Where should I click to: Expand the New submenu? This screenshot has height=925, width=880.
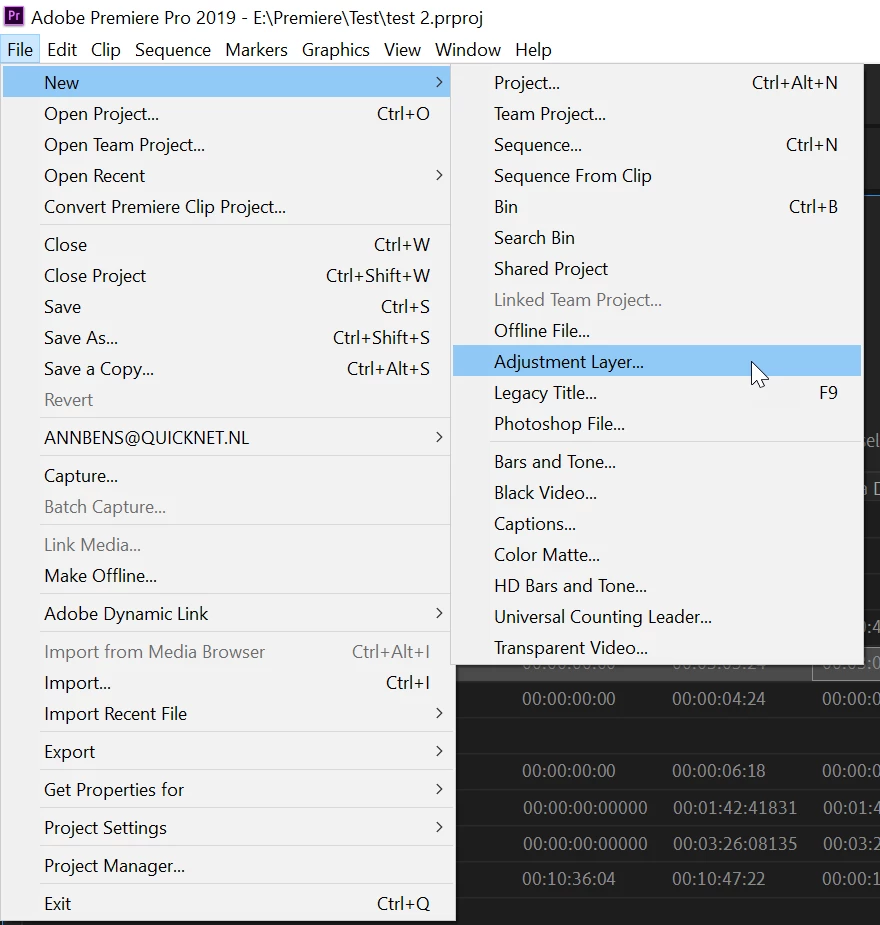pyautogui.click(x=226, y=82)
